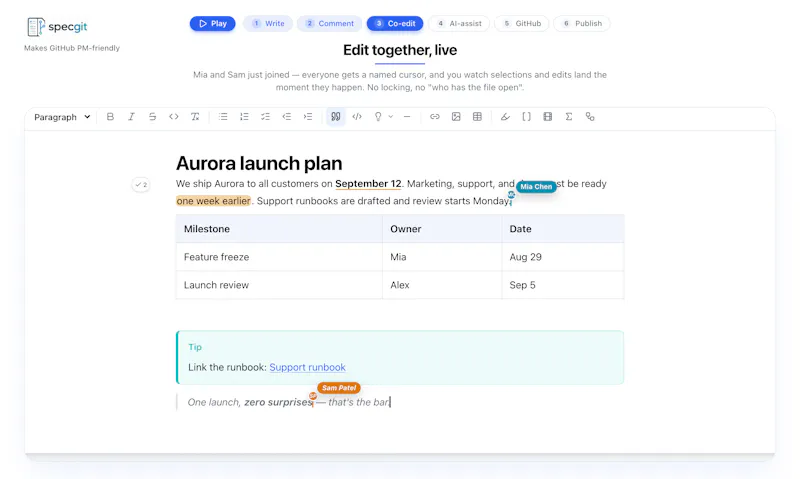The width and height of the screenshot is (800, 479).
Task: Click the 'Date' table header cell
Action: click(563, 229)
